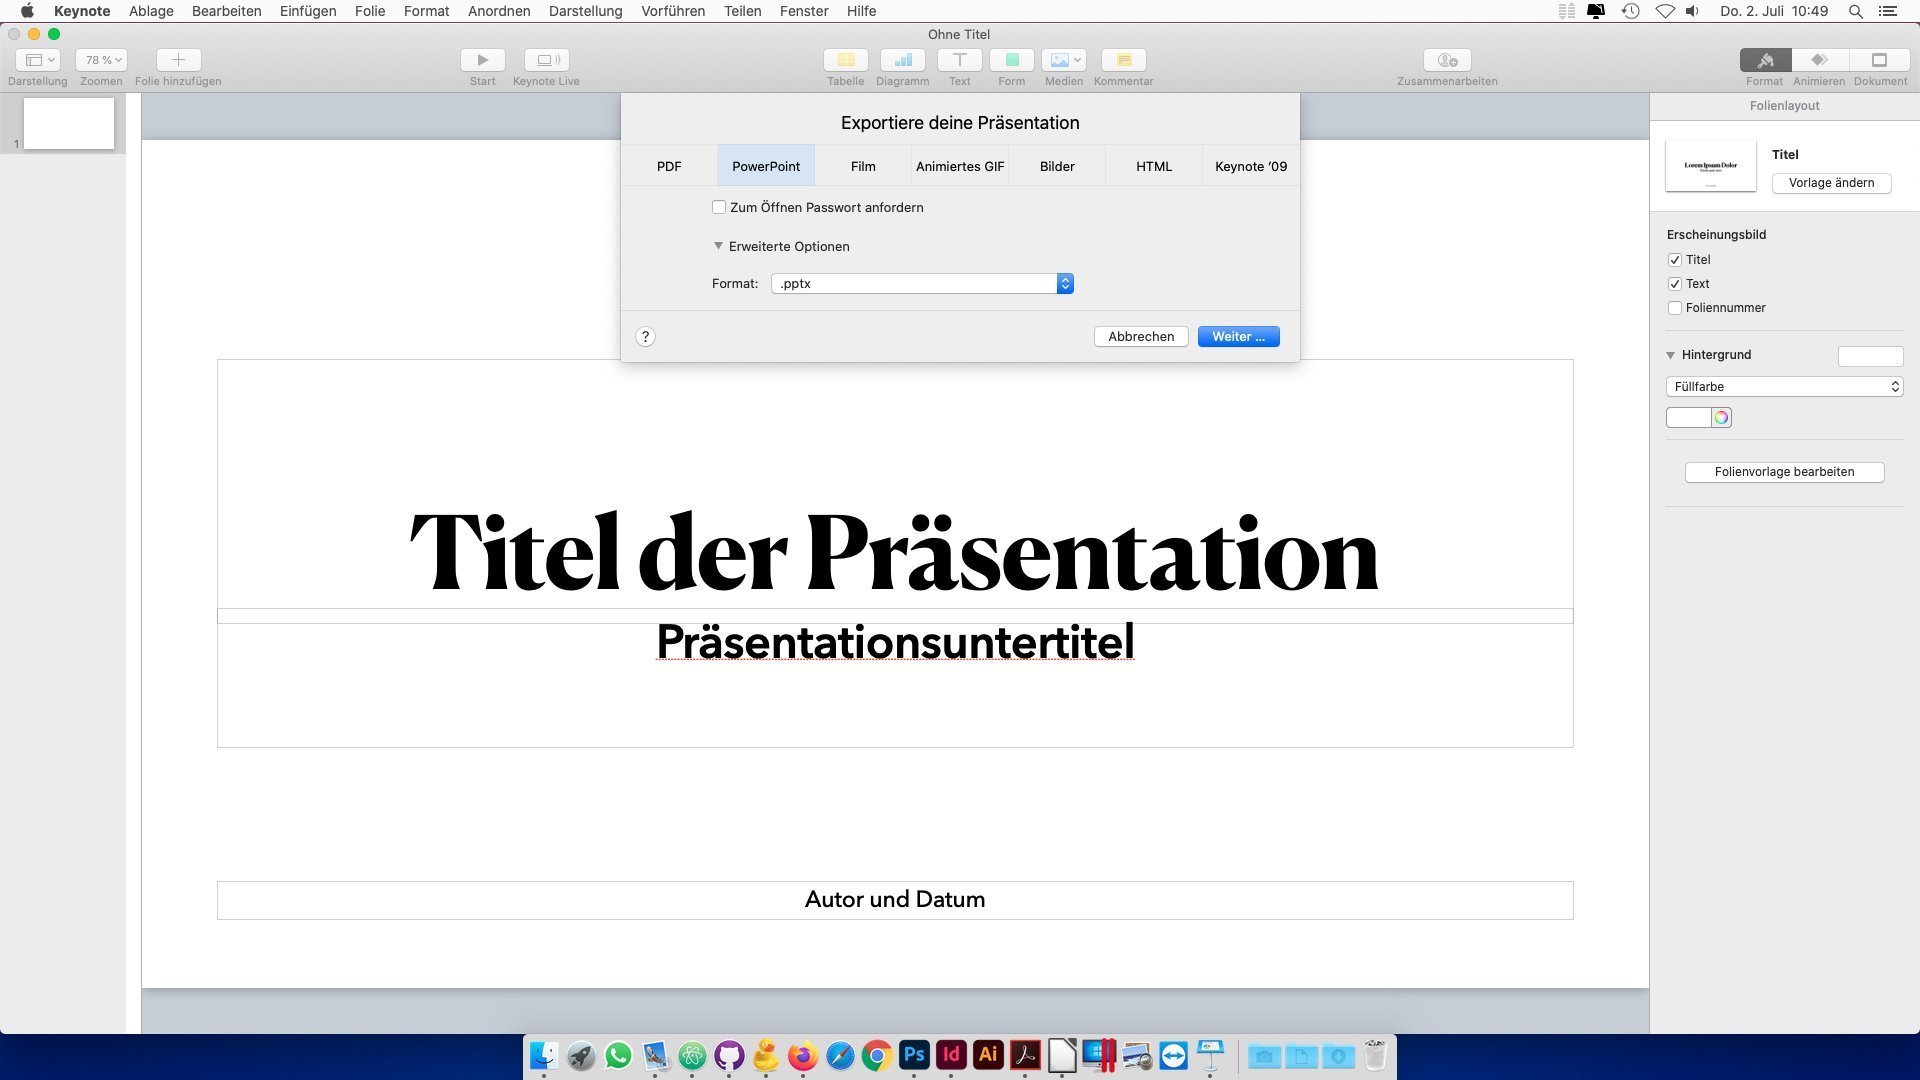Click the Titel layout thumbnail in Folienlayout
This screenshot has height=1080, width=1920.
1711,166
